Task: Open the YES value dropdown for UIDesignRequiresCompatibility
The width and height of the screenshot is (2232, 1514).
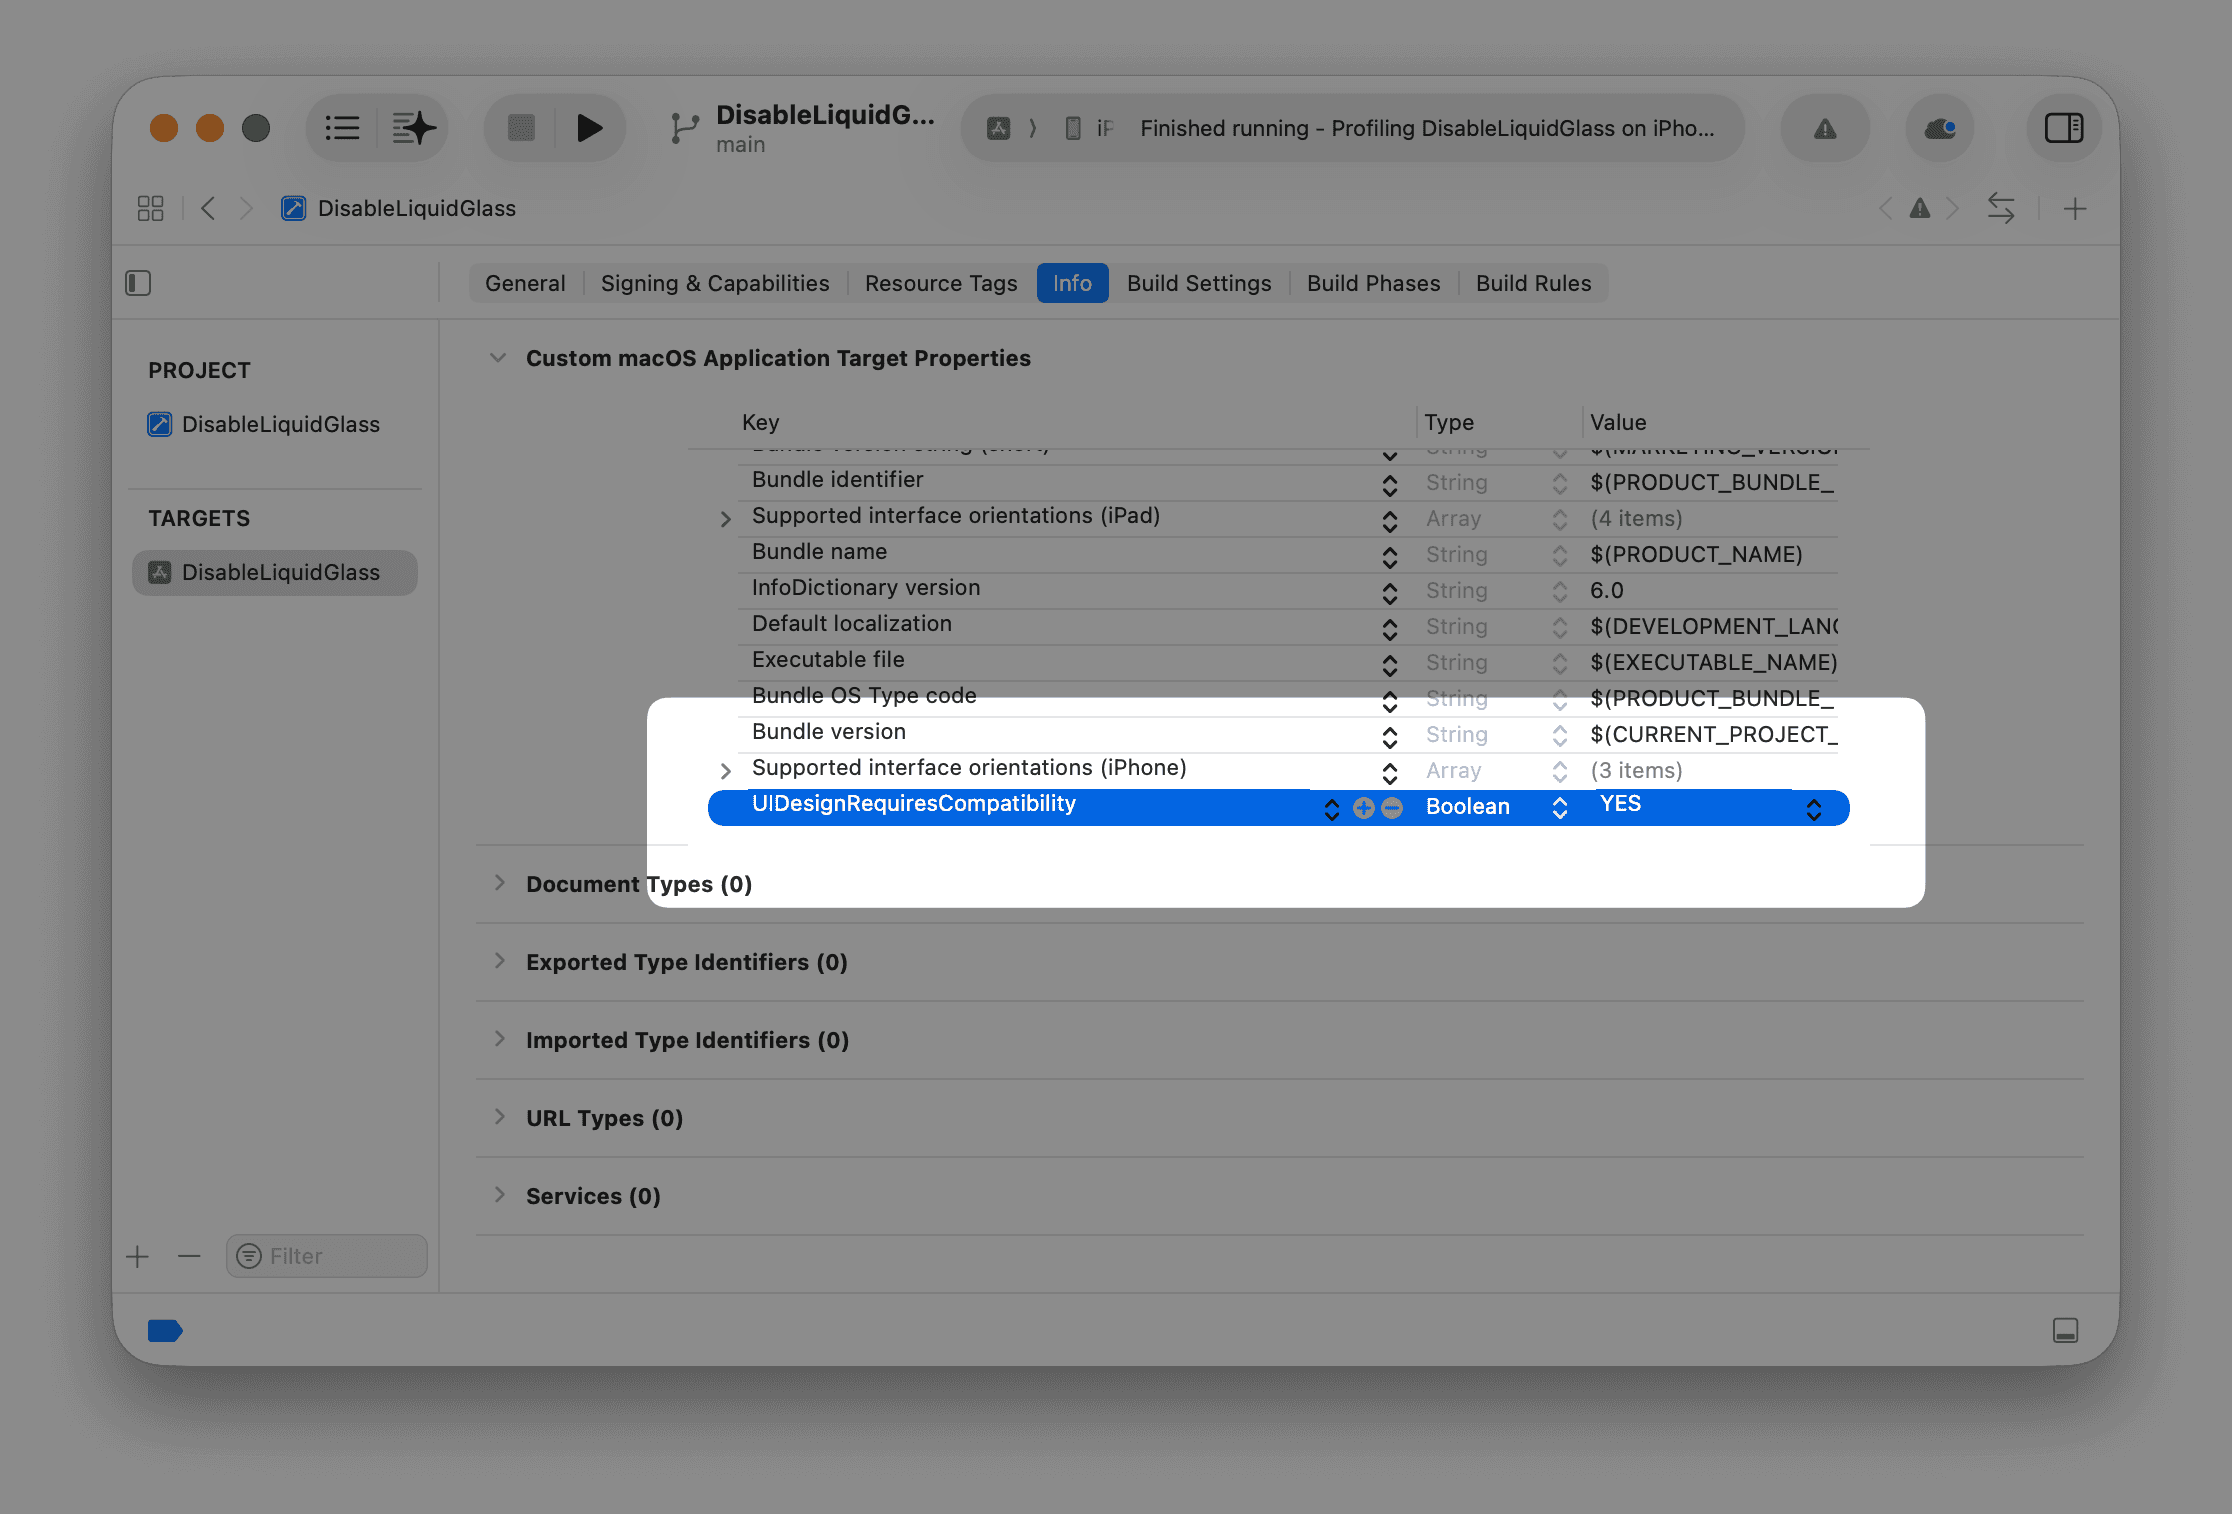Action: (x=1815, y=807)
